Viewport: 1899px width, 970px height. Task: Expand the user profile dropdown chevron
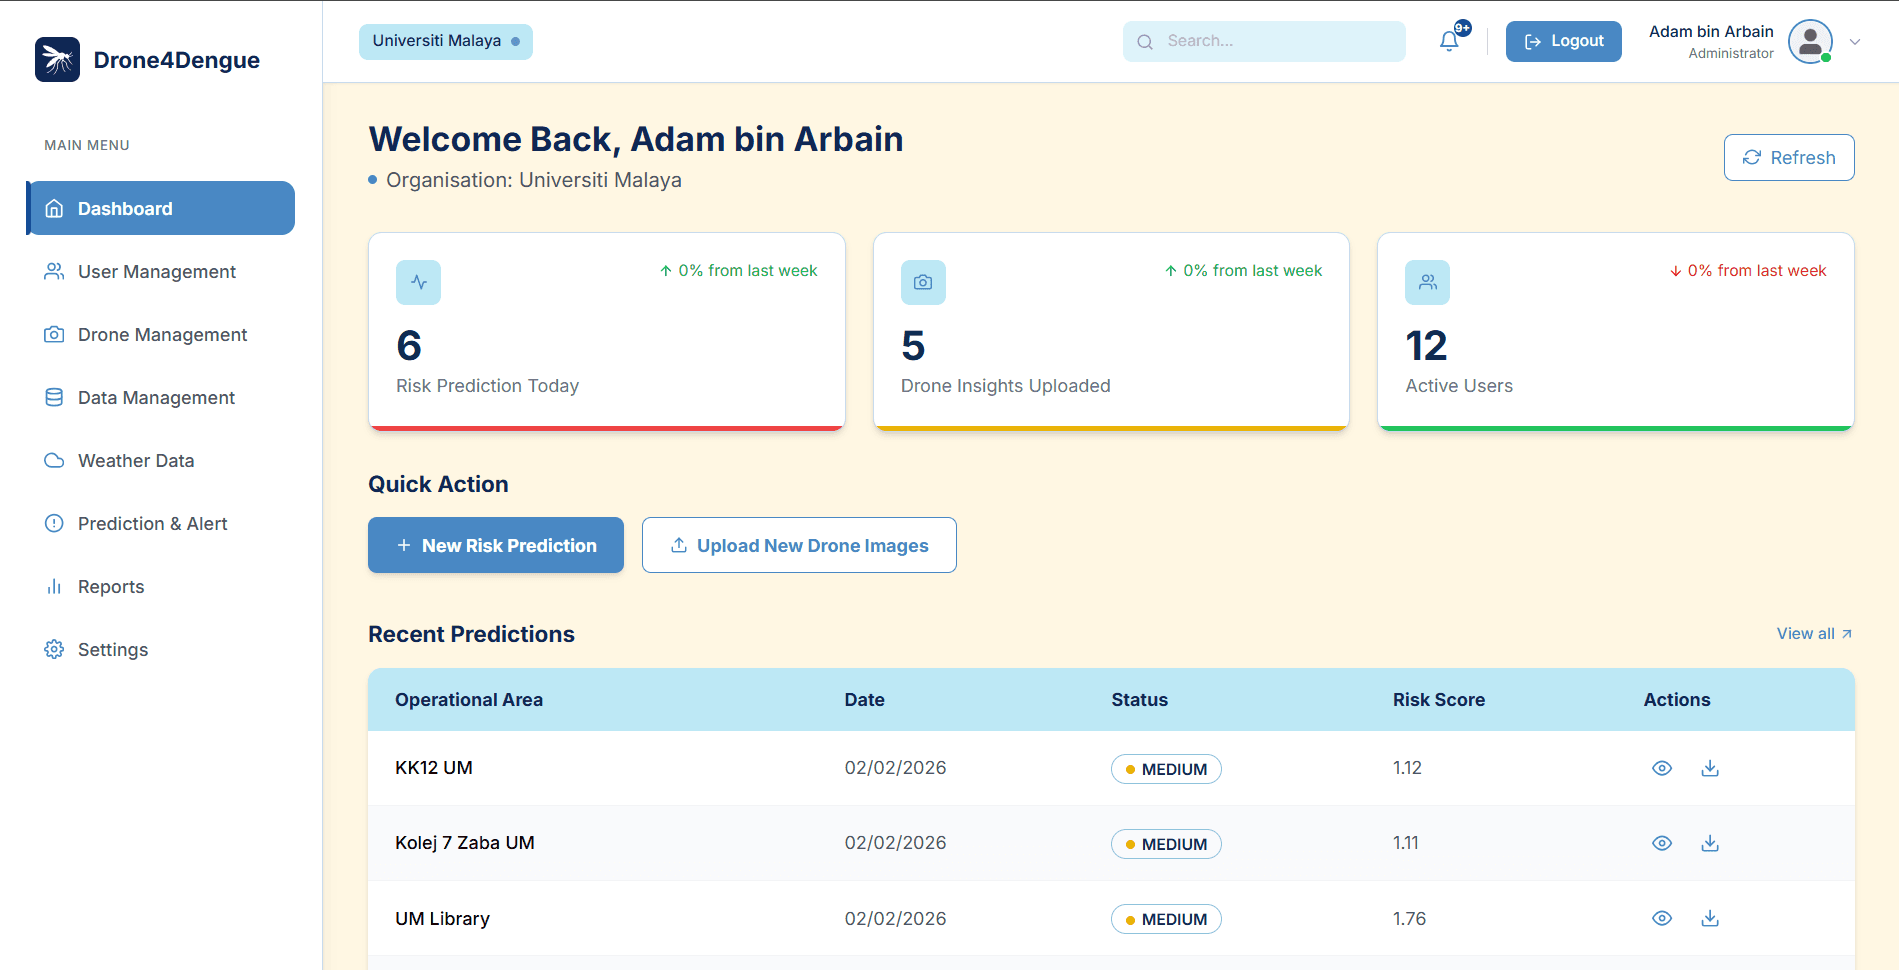pyautogui.click(x=1855, y=42)
